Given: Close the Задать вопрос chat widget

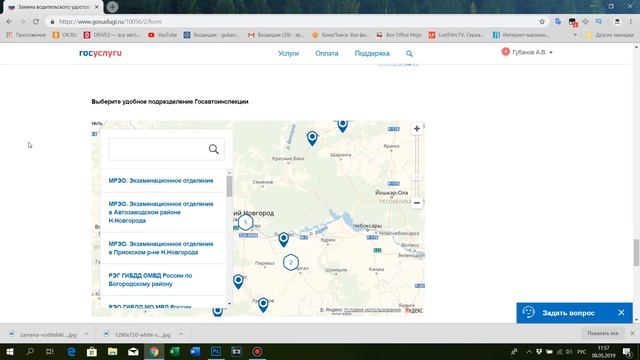Looking at the screenshot, I should [x=621, y=313].
